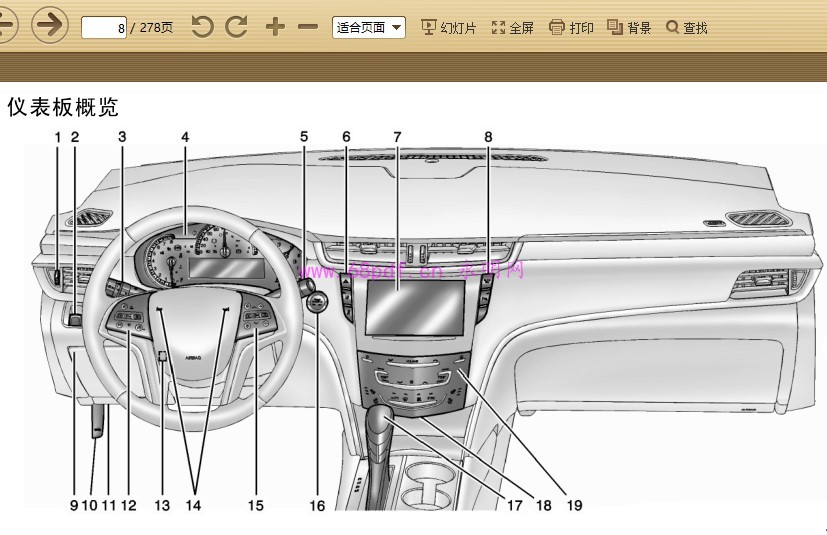Image resolution: width=827 pixels, height=535 pixels.
Task: Click the center infotainment screen in diagram
Action: (x=414, y=307)
